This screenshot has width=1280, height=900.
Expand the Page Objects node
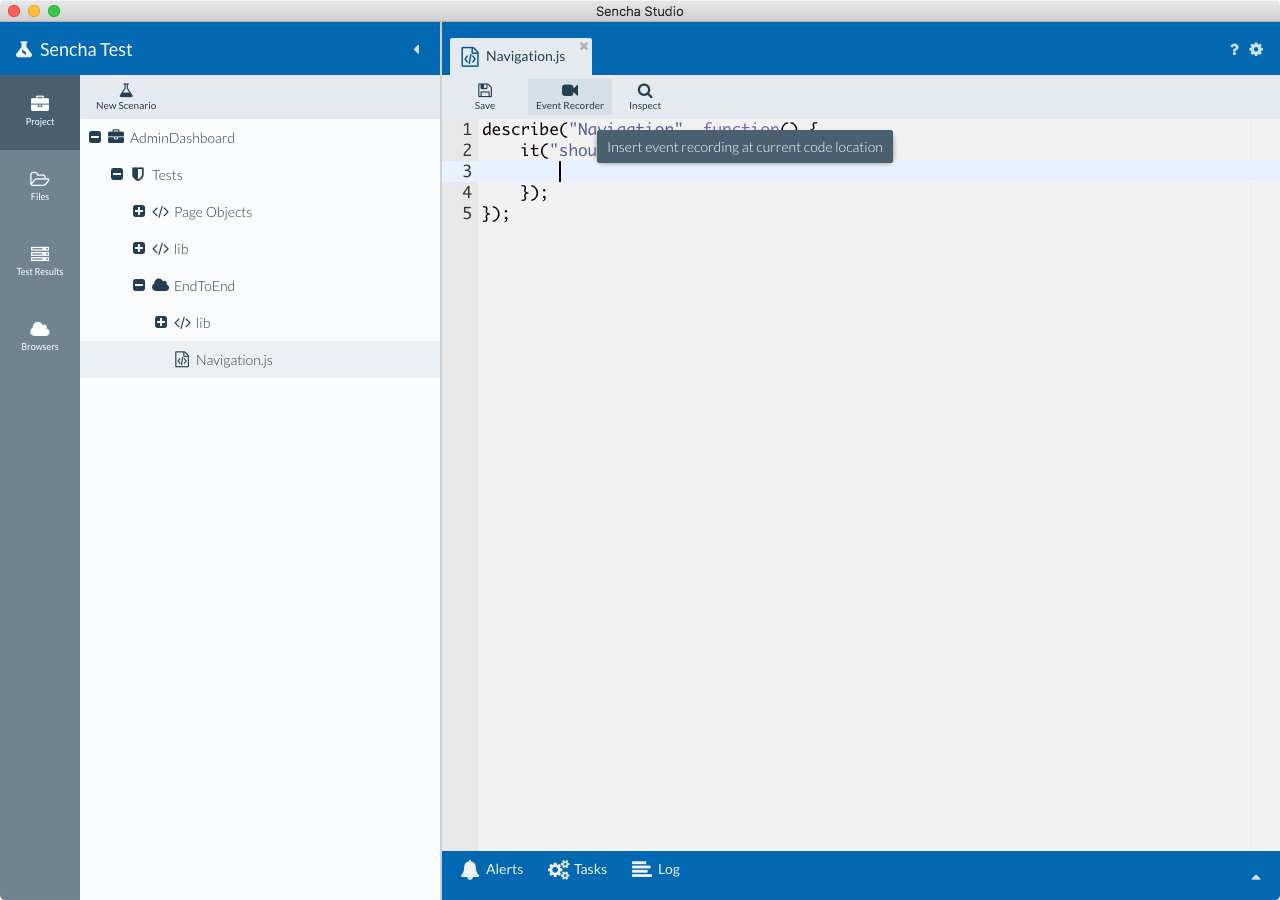pyautogui.click(x=139, y=212)
